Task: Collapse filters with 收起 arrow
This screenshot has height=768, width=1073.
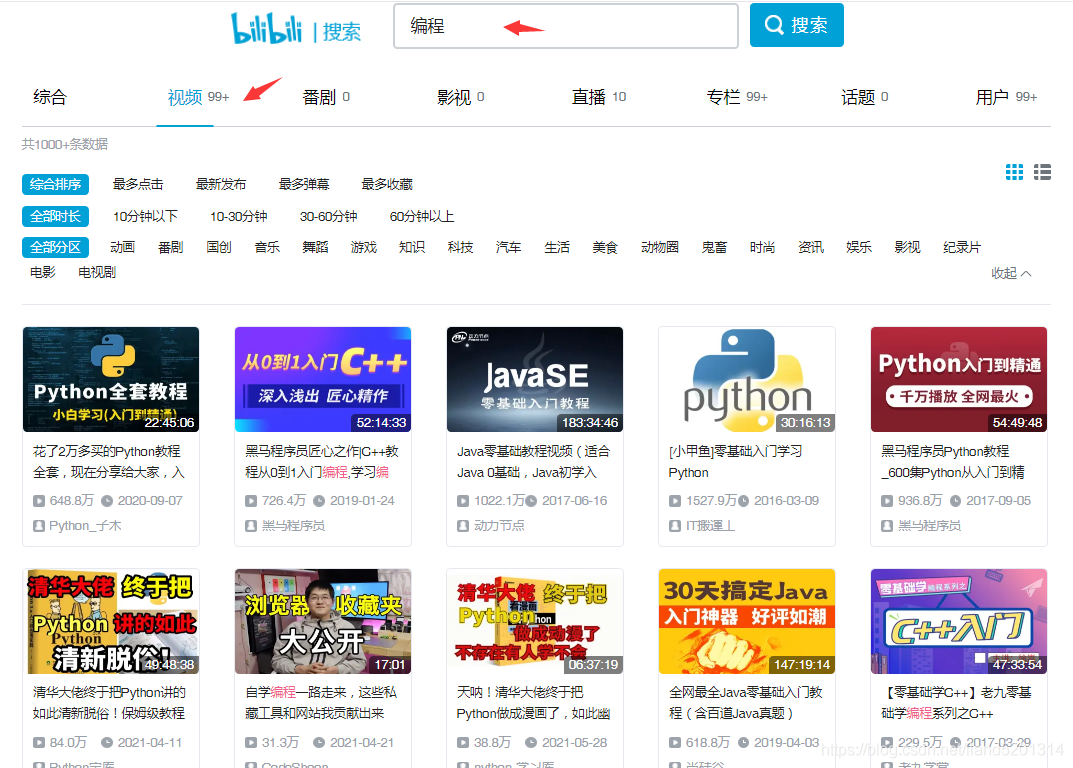Action: pyautogui.click(x=1011, y=273)
